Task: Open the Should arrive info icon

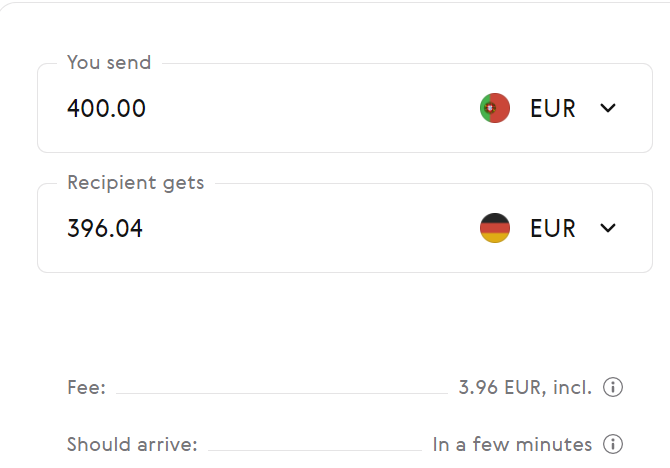Action: 614,444
